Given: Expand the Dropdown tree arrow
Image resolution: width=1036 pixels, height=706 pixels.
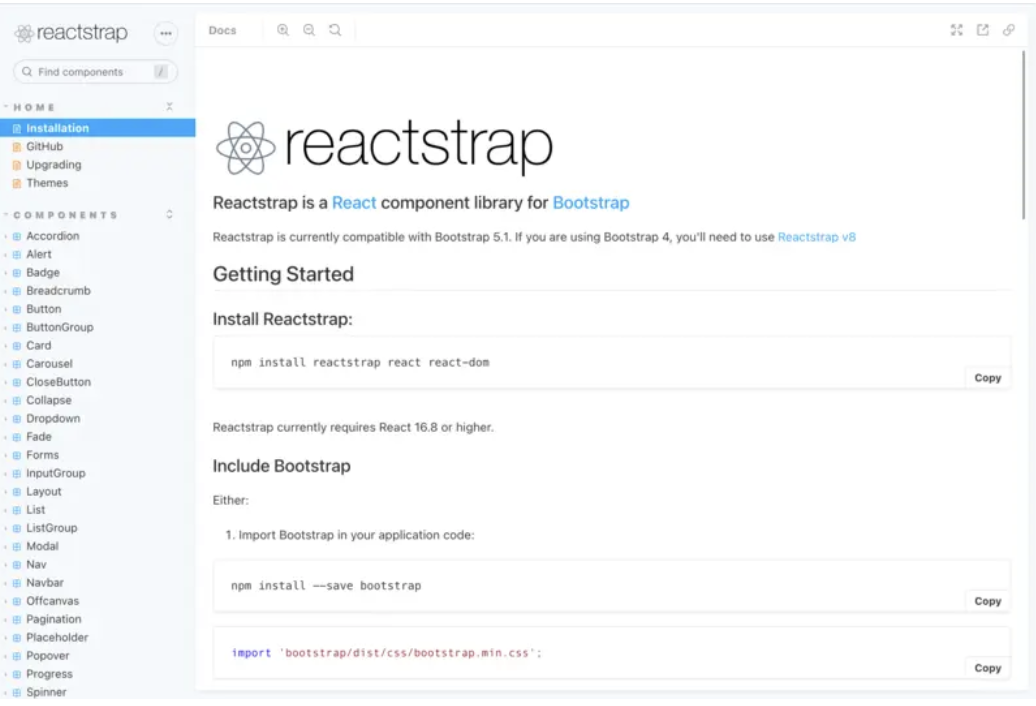Looking at the screenshot, I should coord(6,419).
